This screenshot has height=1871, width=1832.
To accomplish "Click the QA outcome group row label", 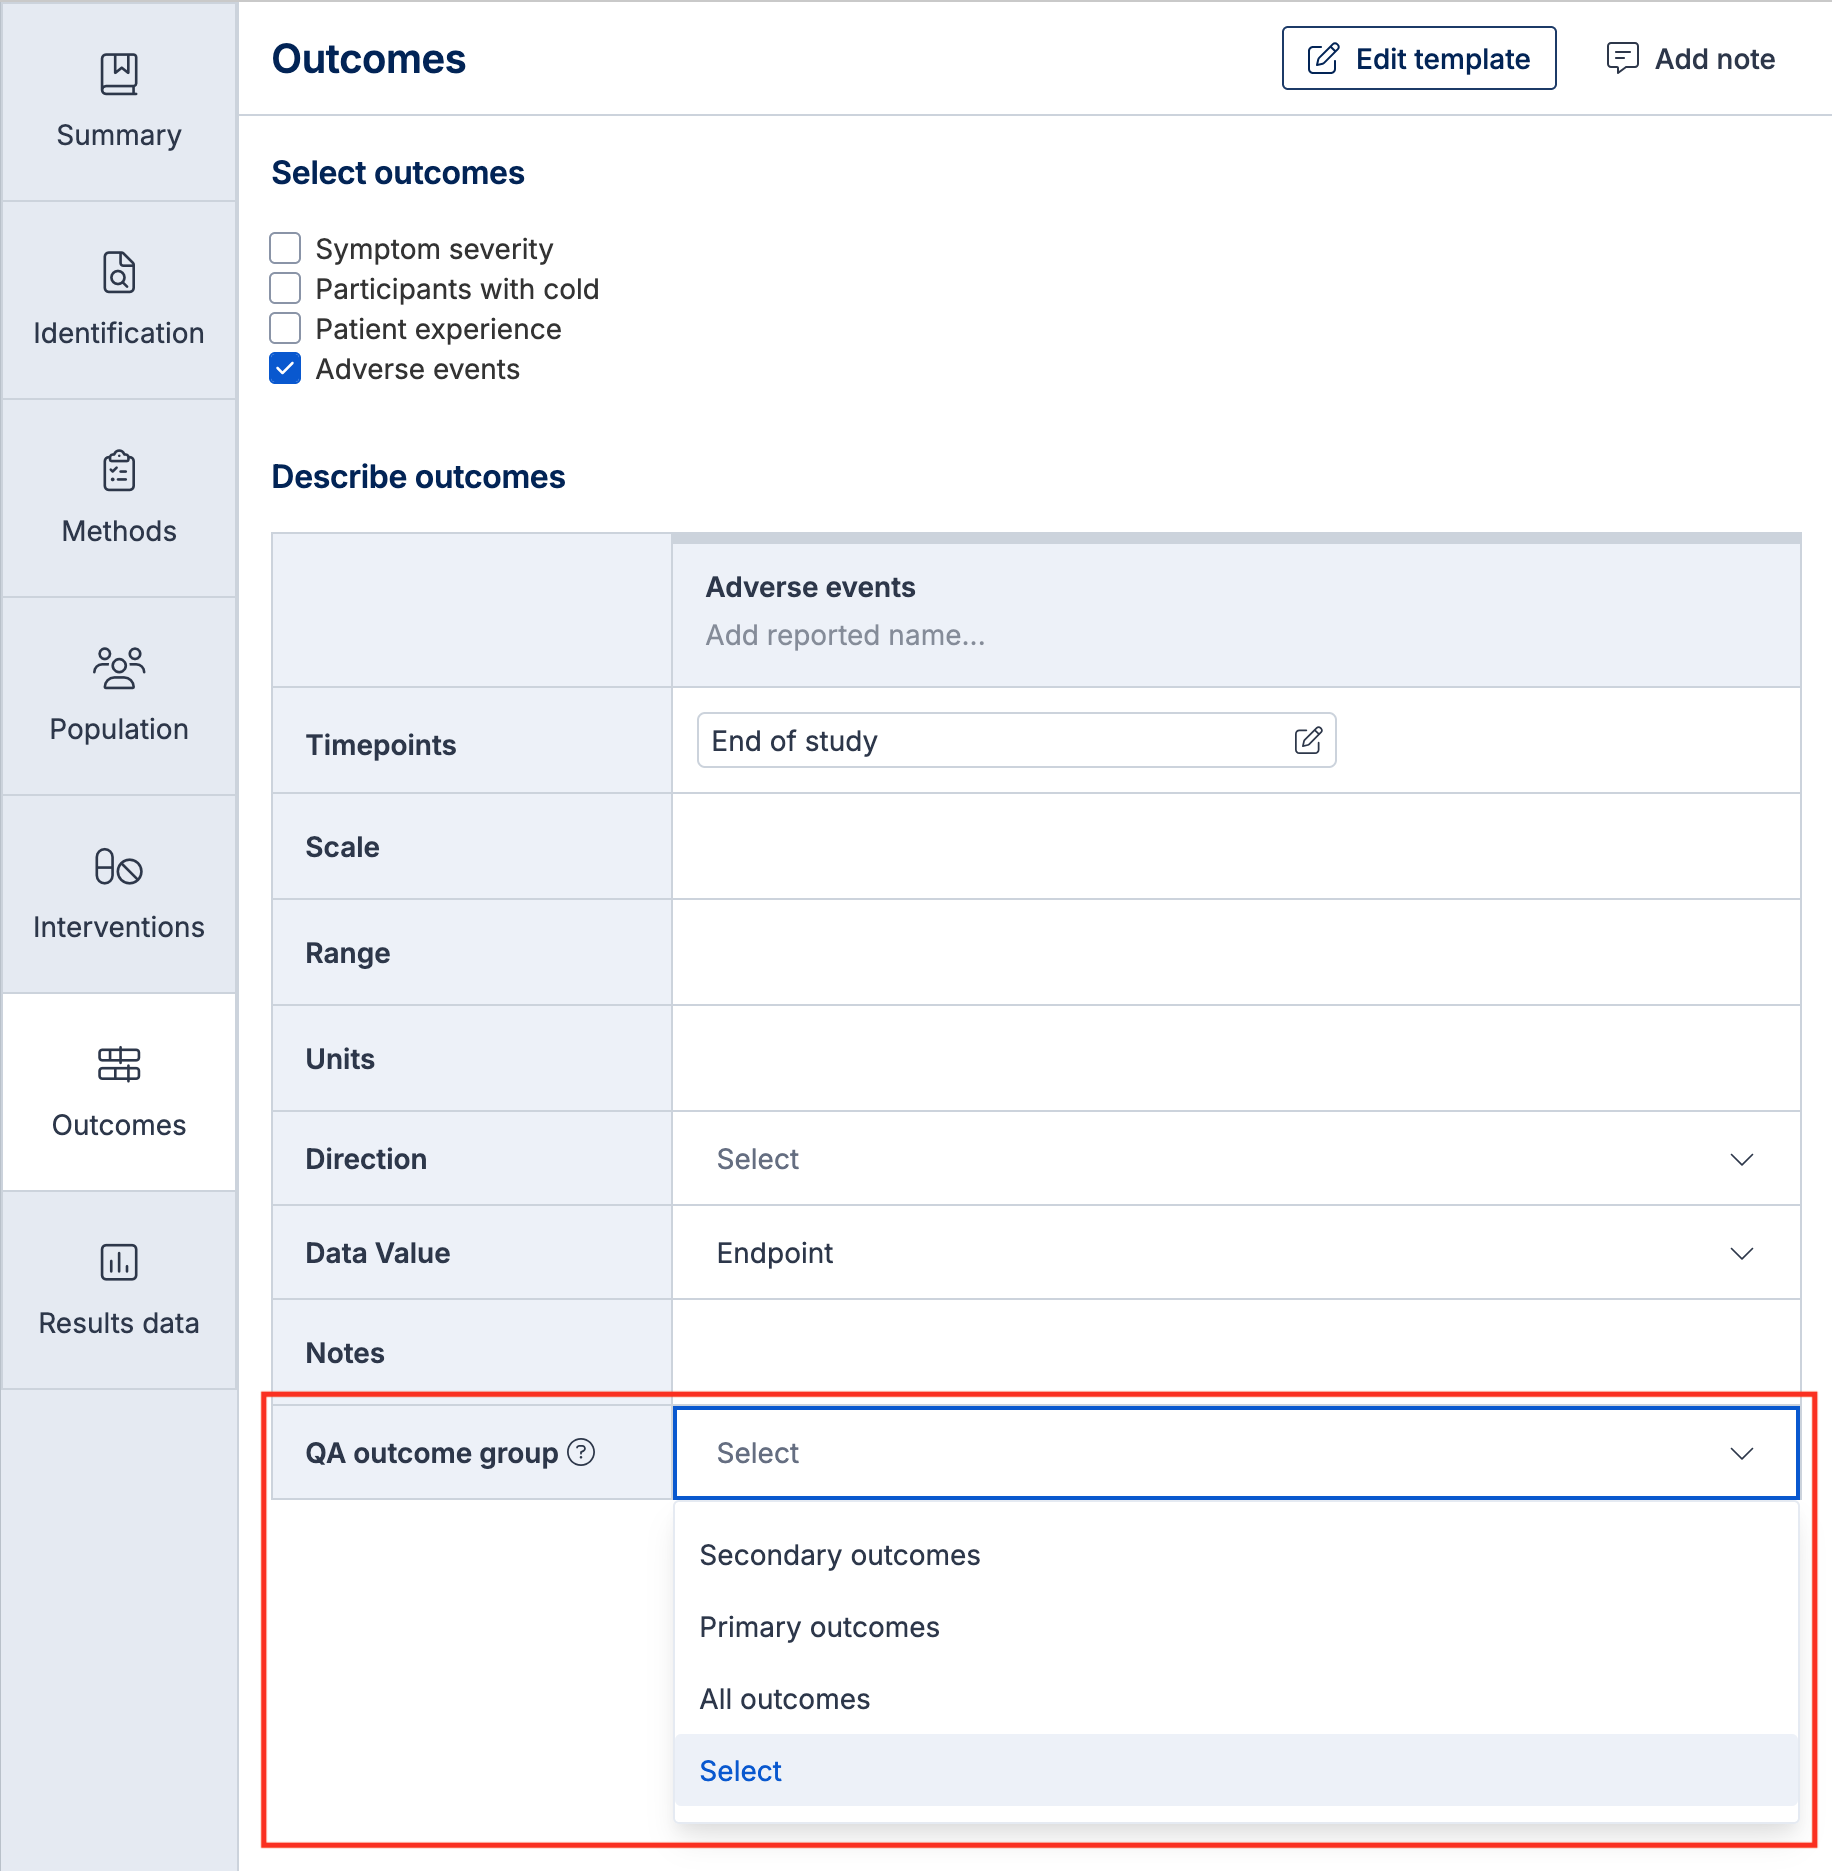I will (x=432, y=1452).
